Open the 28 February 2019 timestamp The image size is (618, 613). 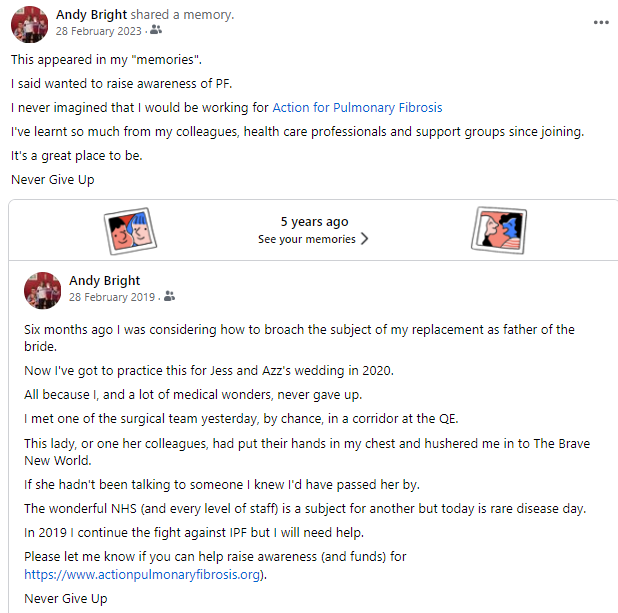(x=112, y=297)
